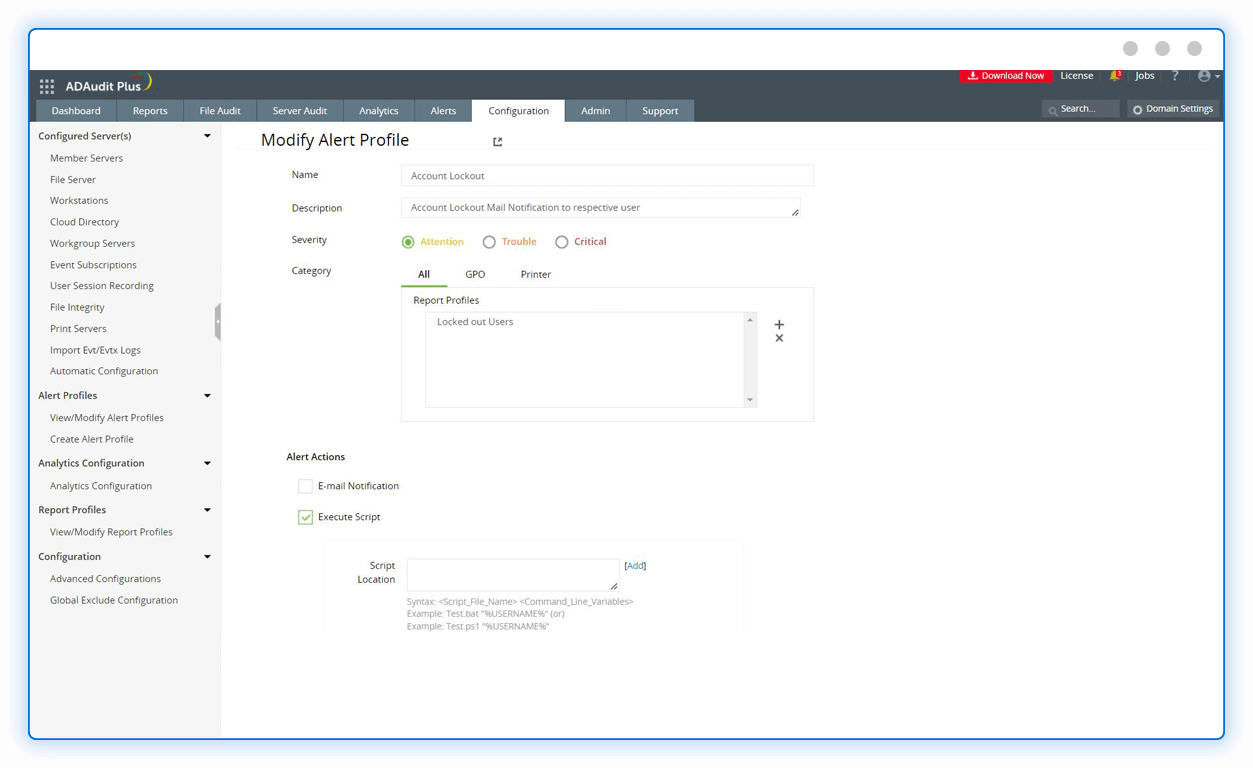The image size is (1253, 768).
Task: Open the user account avatar menu
Action: pyautogui.click(x=1208, y=76)
